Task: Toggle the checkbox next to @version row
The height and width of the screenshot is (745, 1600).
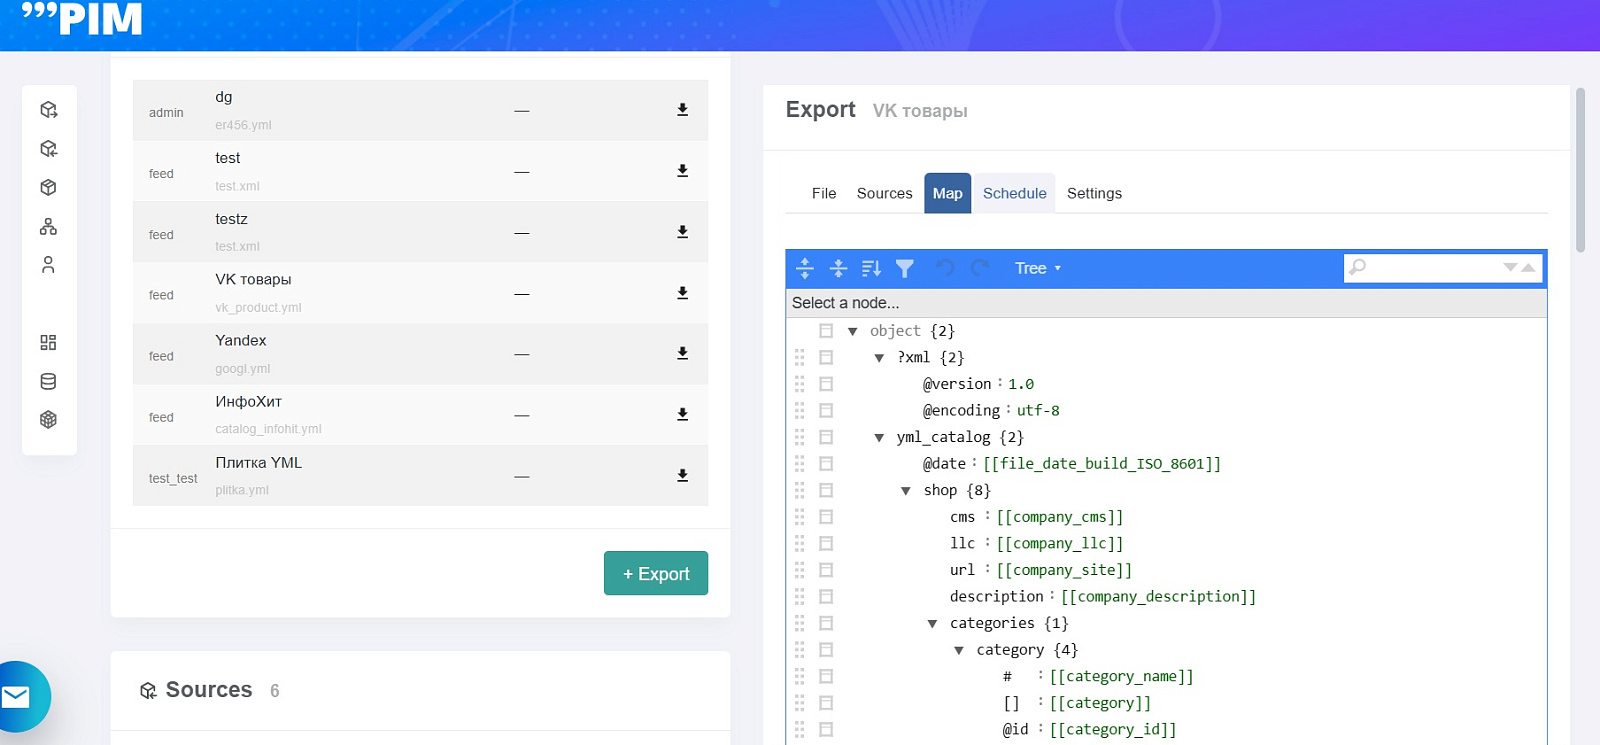Action: 826,384
